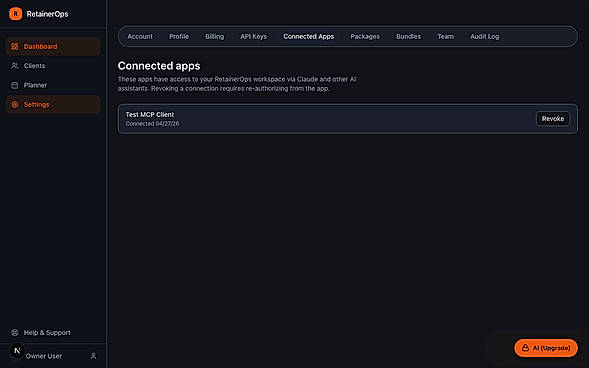
Task: Click the Connected apps heading
Action: (159, 66)
